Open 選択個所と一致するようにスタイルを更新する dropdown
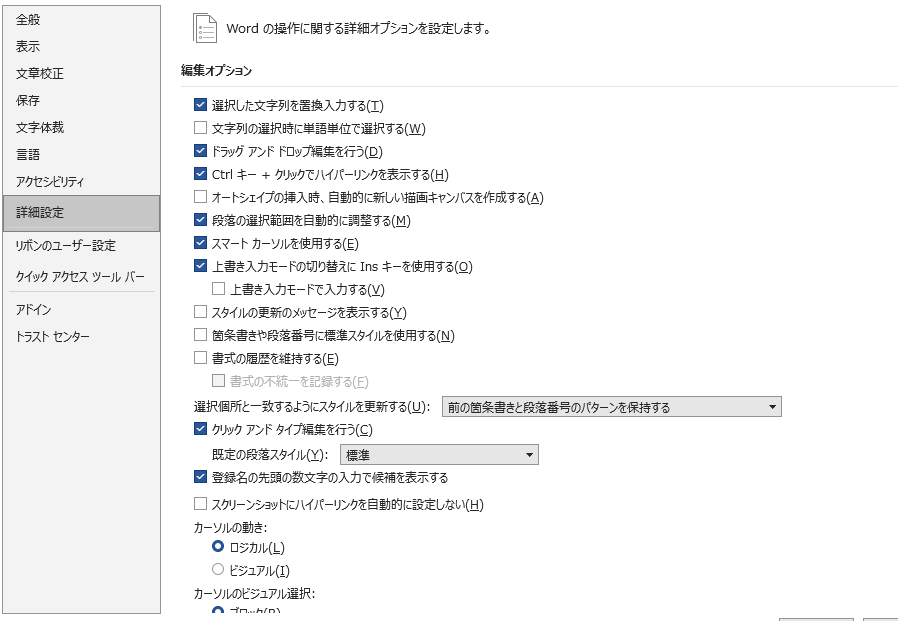This screenshot has height=621, width=898. [x=611, y=407]
